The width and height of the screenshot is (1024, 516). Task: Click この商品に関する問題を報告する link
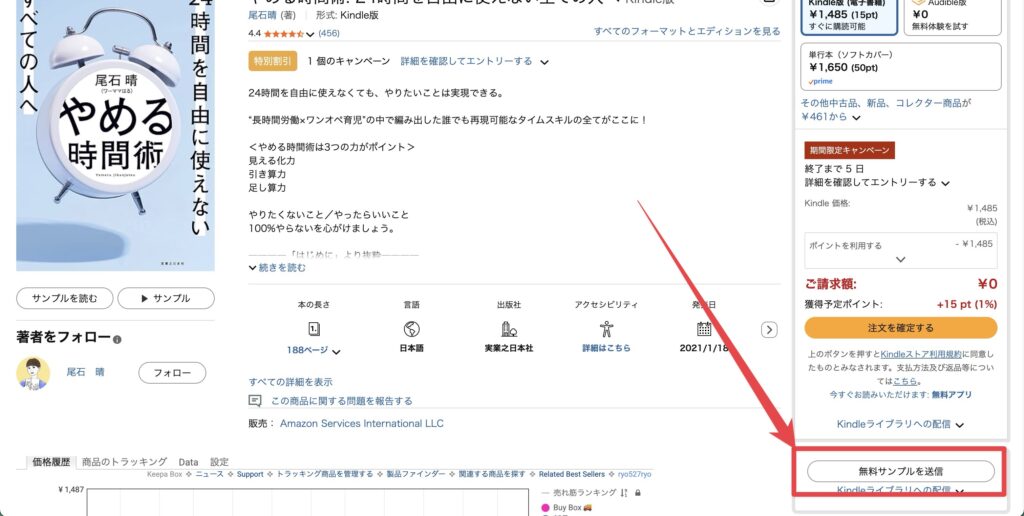[342, 401]
